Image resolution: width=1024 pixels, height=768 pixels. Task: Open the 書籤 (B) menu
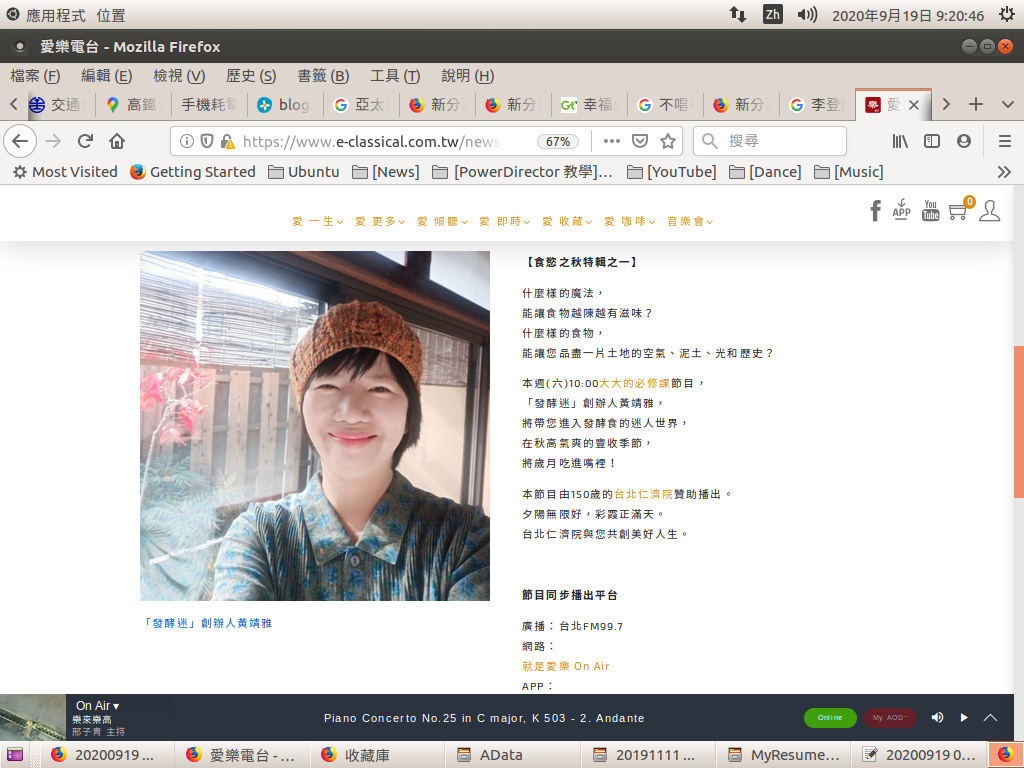tap(323, 76)
